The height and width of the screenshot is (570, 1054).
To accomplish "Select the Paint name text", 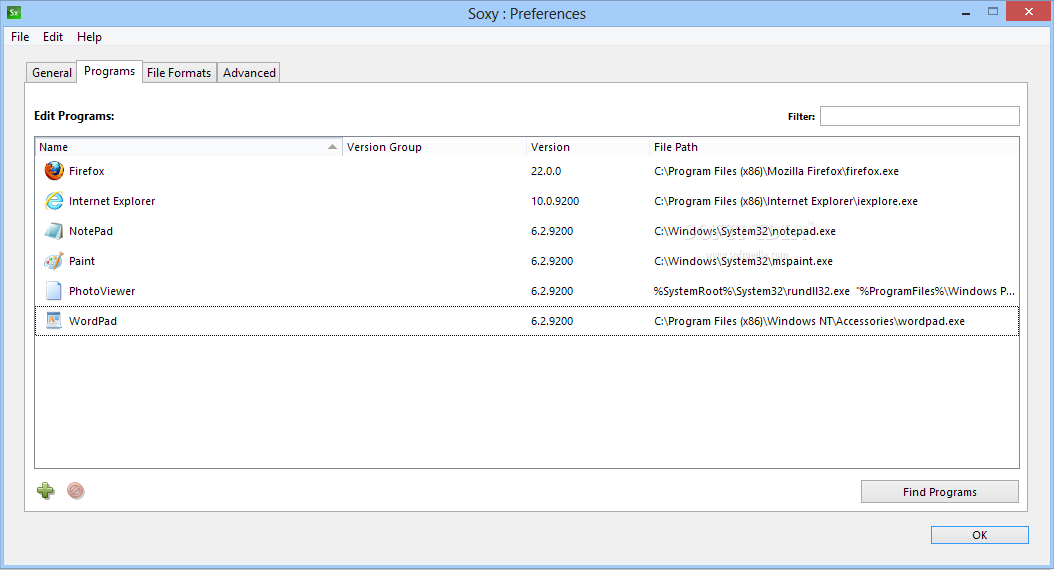I will [x=82, y=261].
